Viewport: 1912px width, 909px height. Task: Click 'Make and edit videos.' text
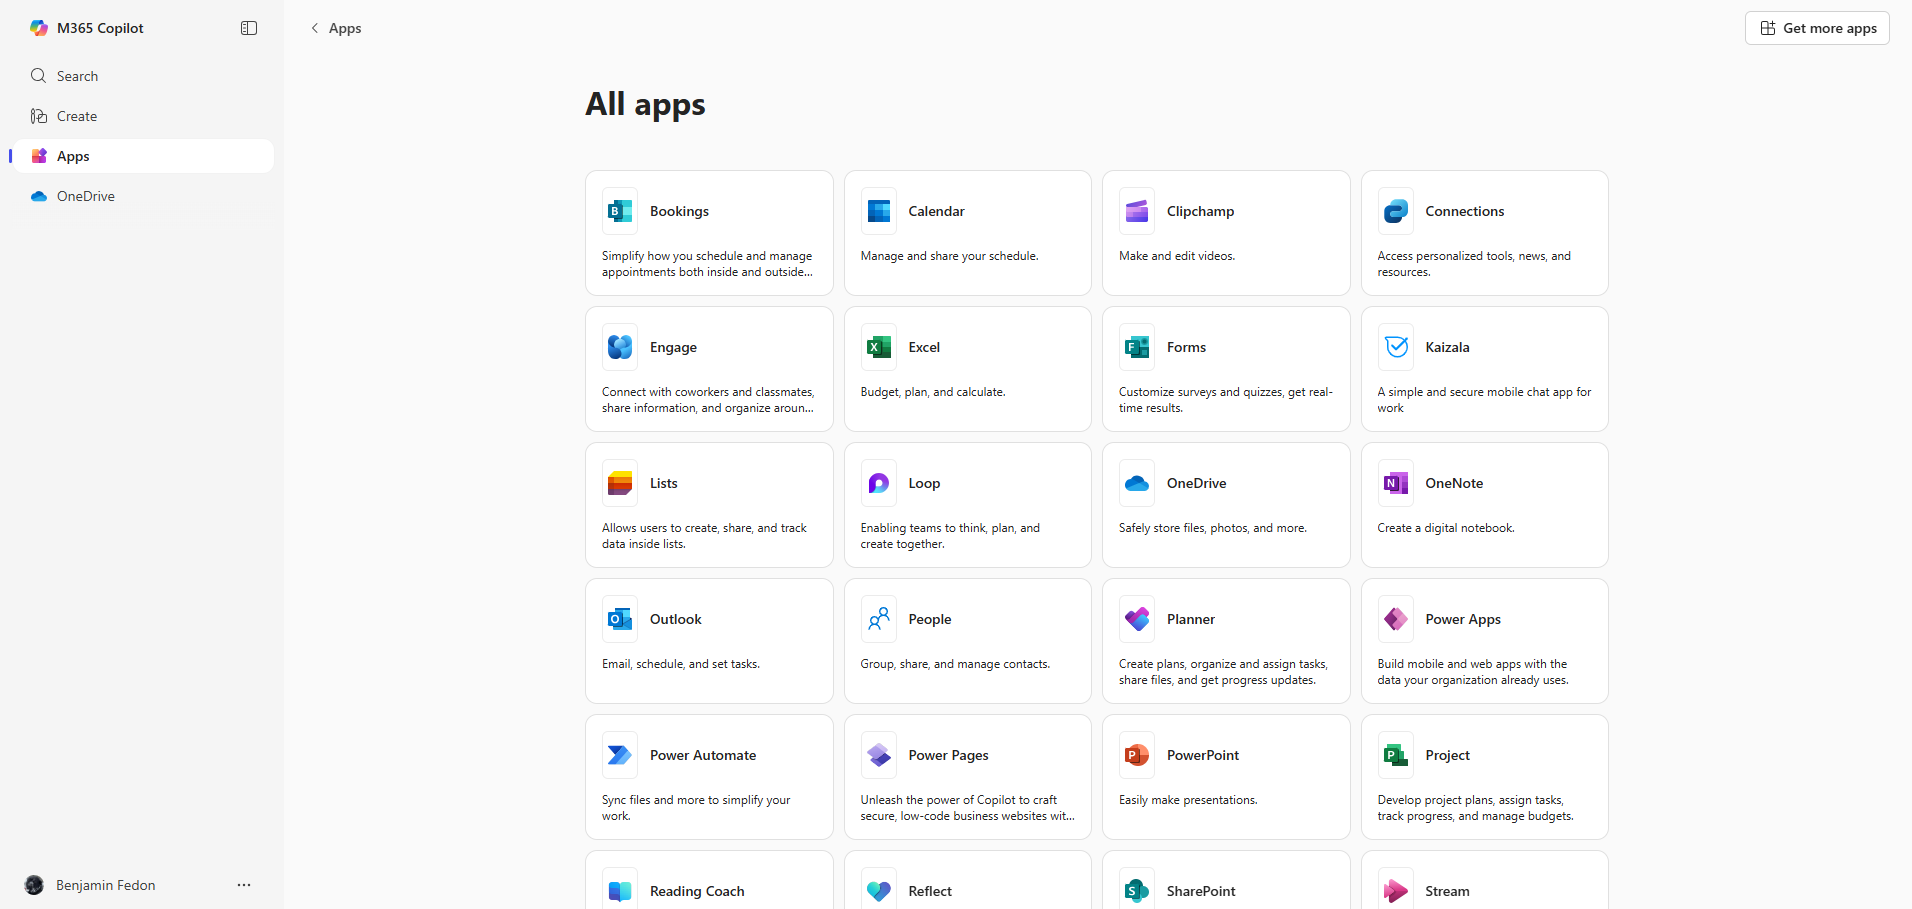(x=1177, y=256)
